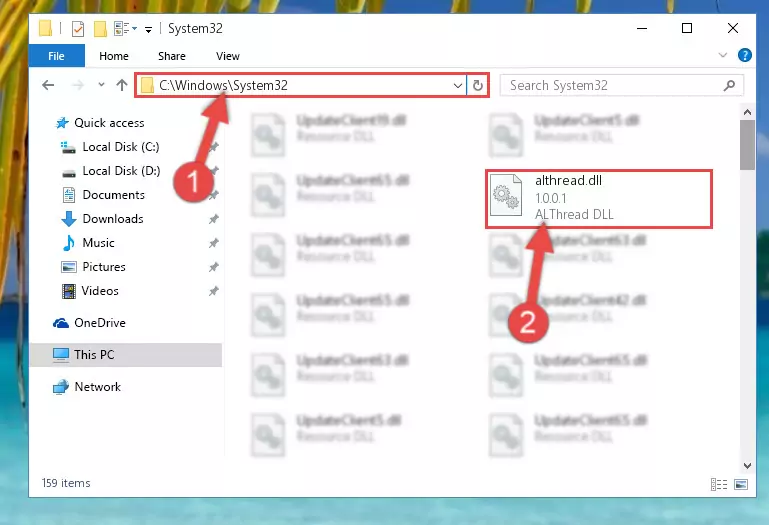Expand the address bar history dropdown

coord(458,85)
